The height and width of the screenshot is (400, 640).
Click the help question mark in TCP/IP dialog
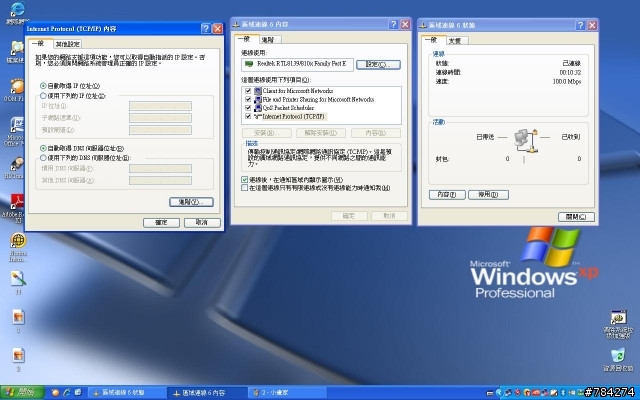point(206,29)
